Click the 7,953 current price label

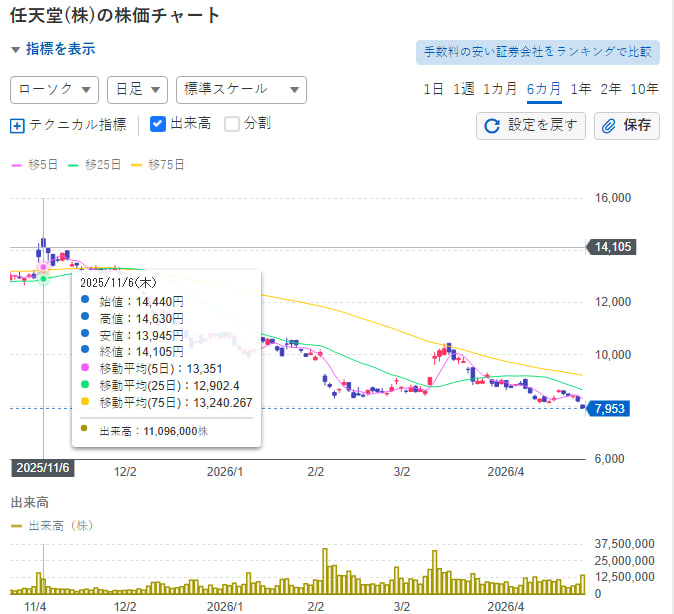pos(608,408)
